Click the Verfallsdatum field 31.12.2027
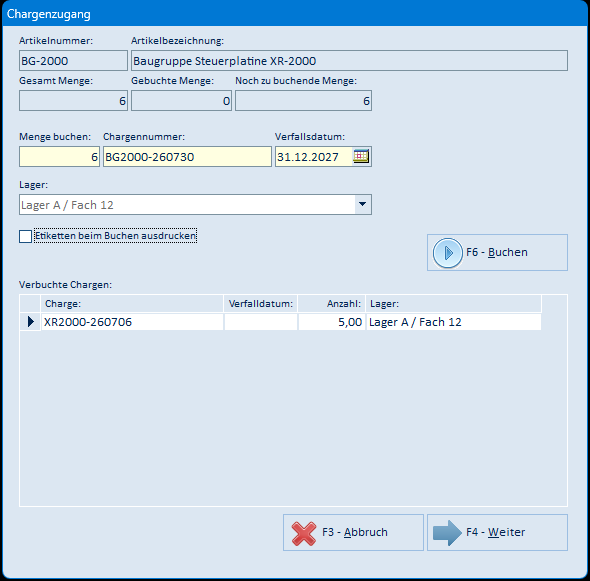590x581 pixels. [314, 157]
